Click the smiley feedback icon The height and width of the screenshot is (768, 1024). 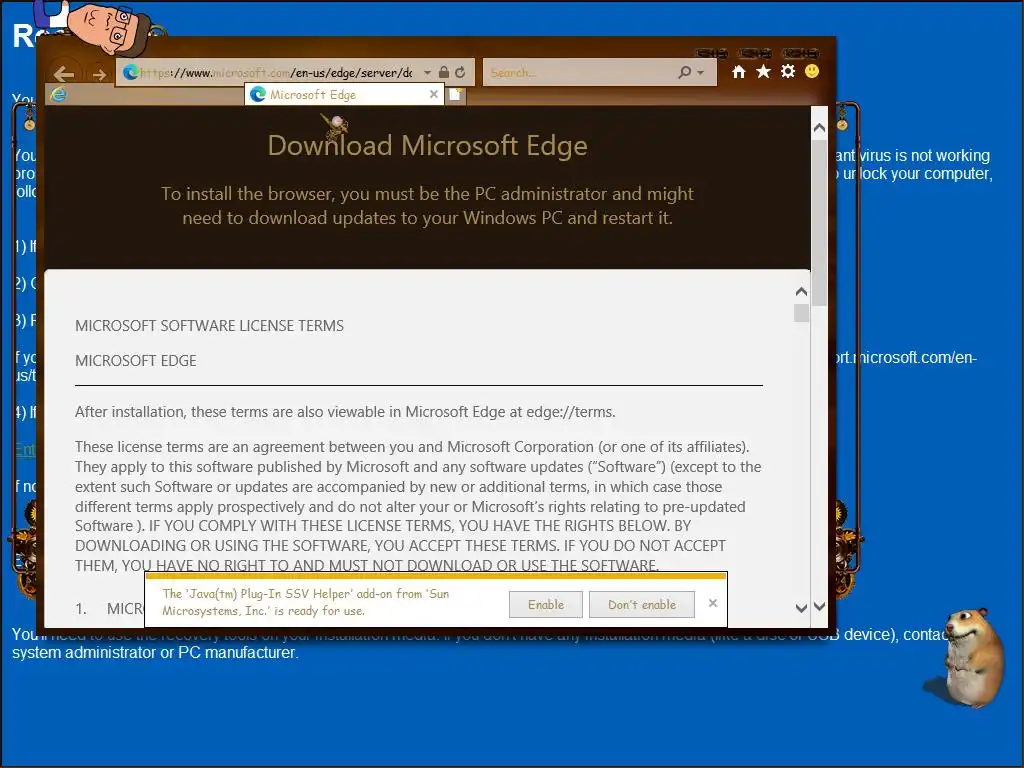click(812, 71)
